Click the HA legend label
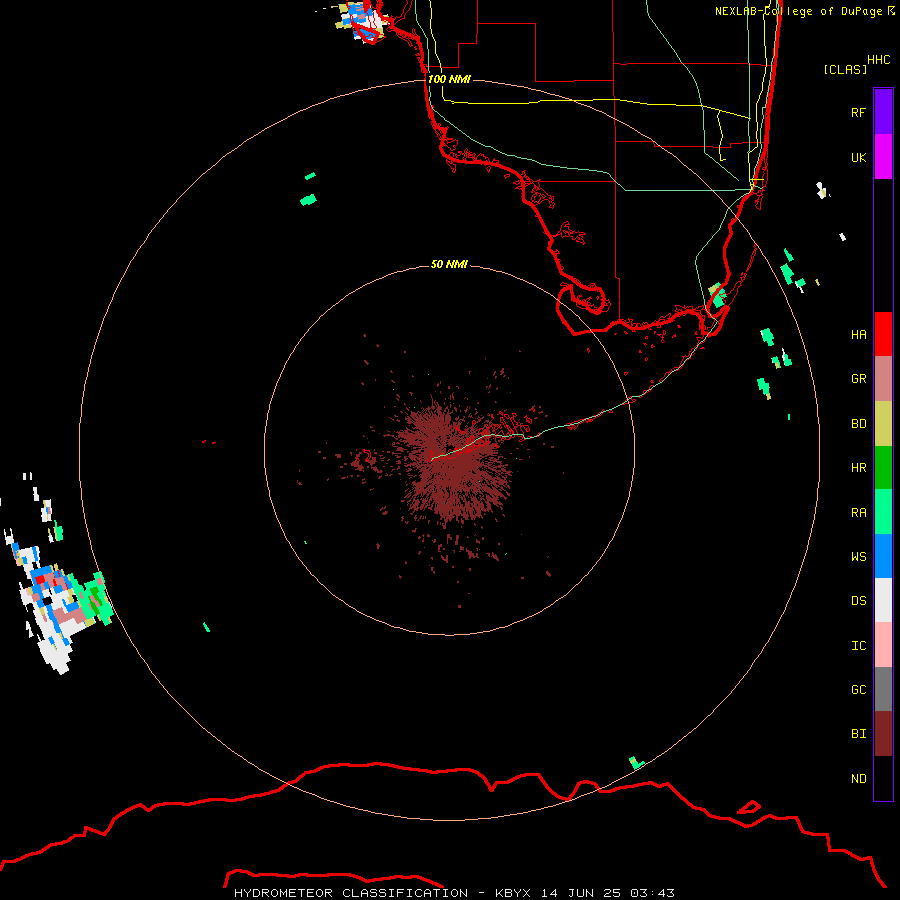This screenshot has height=900, width=900. [858, 334]
